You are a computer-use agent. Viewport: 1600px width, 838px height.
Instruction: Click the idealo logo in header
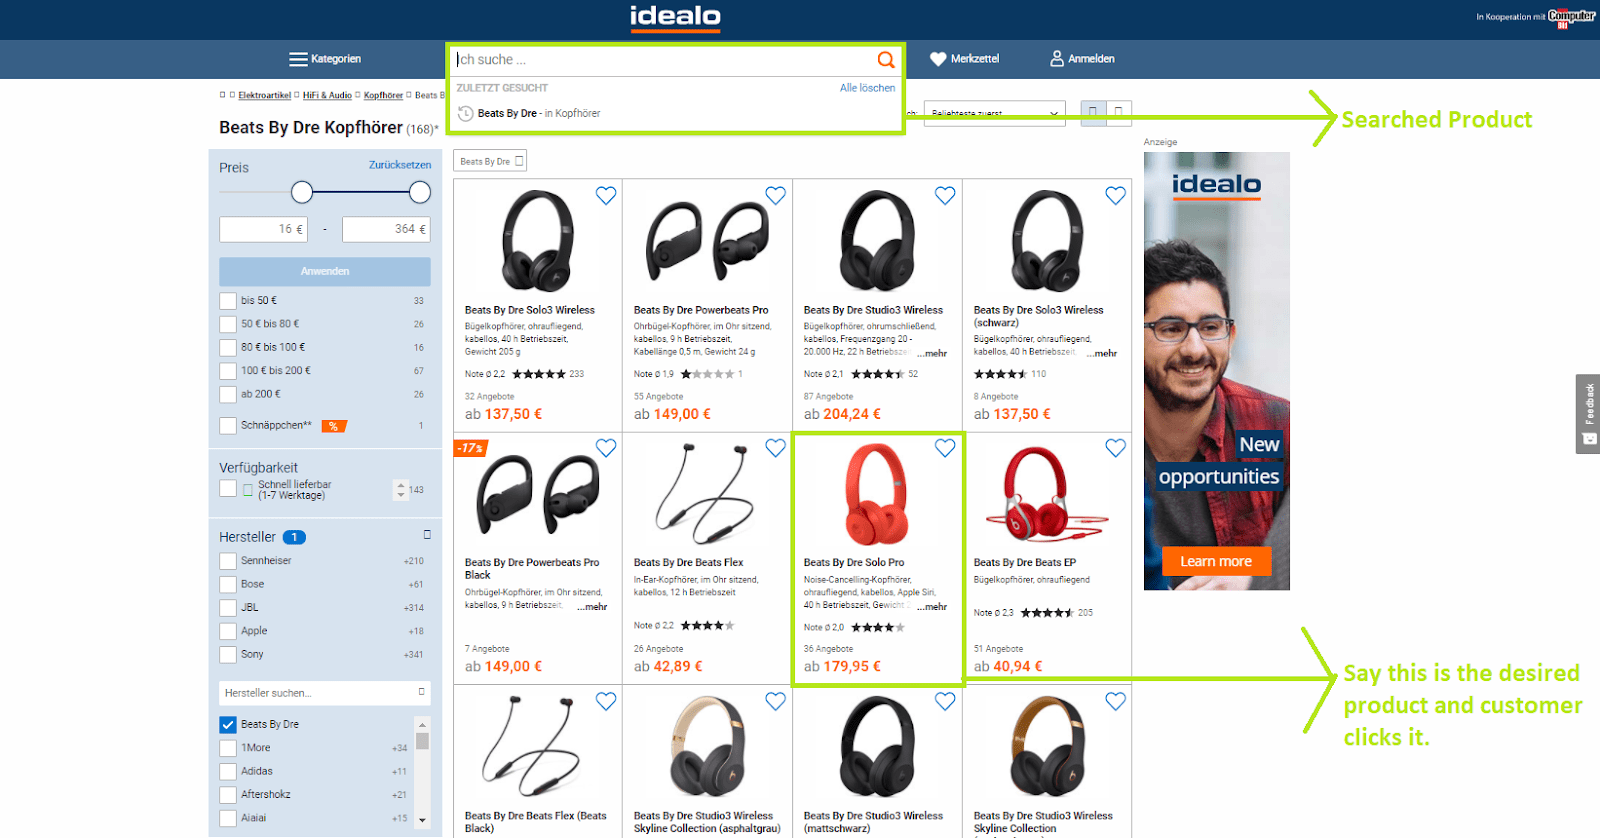click(675, 18)
